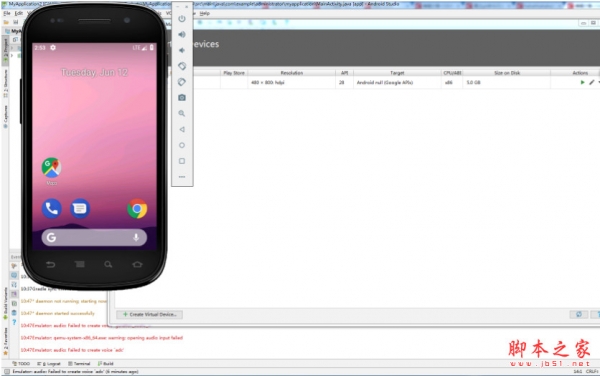Click the emulator volume down icon
600x376 pixels.
click(182, 50)
